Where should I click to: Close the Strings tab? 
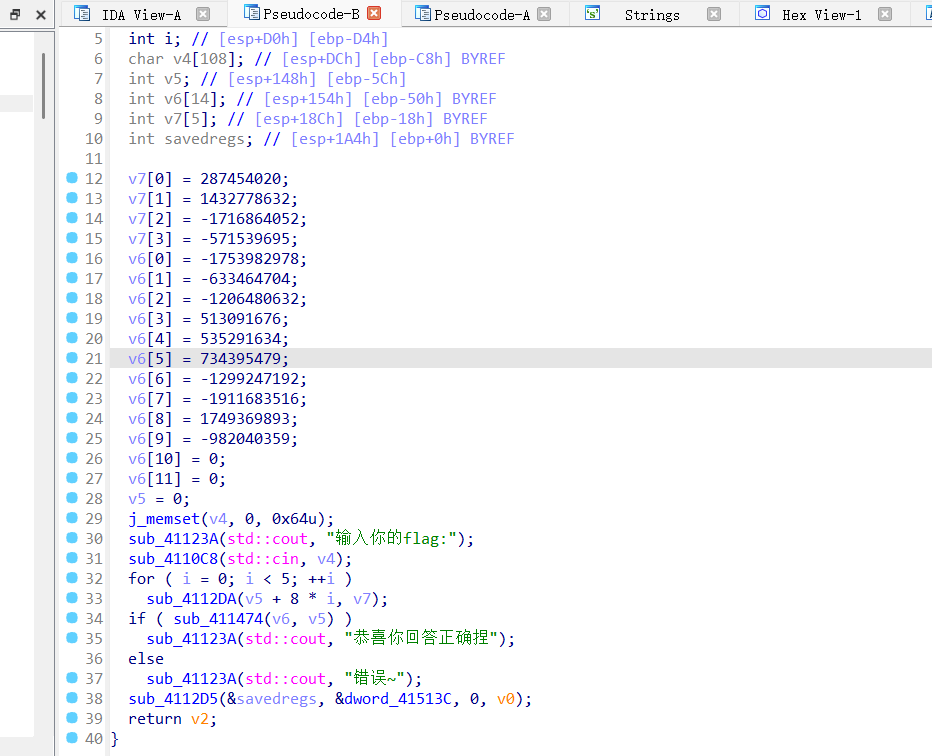tap(714, 14)
